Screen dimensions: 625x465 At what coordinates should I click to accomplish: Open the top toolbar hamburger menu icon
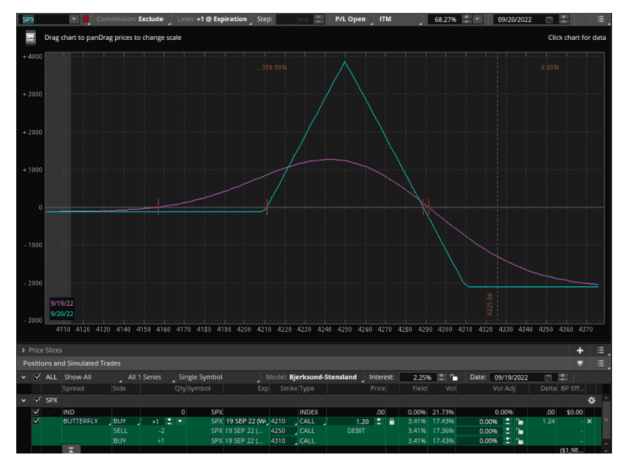click(600, 19)
